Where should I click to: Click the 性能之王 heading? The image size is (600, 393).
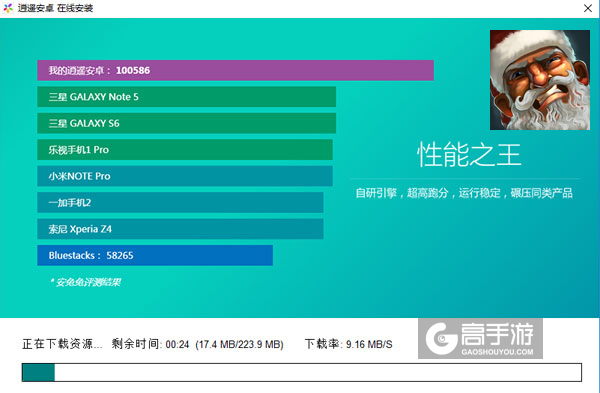click(x=469, y=155)
